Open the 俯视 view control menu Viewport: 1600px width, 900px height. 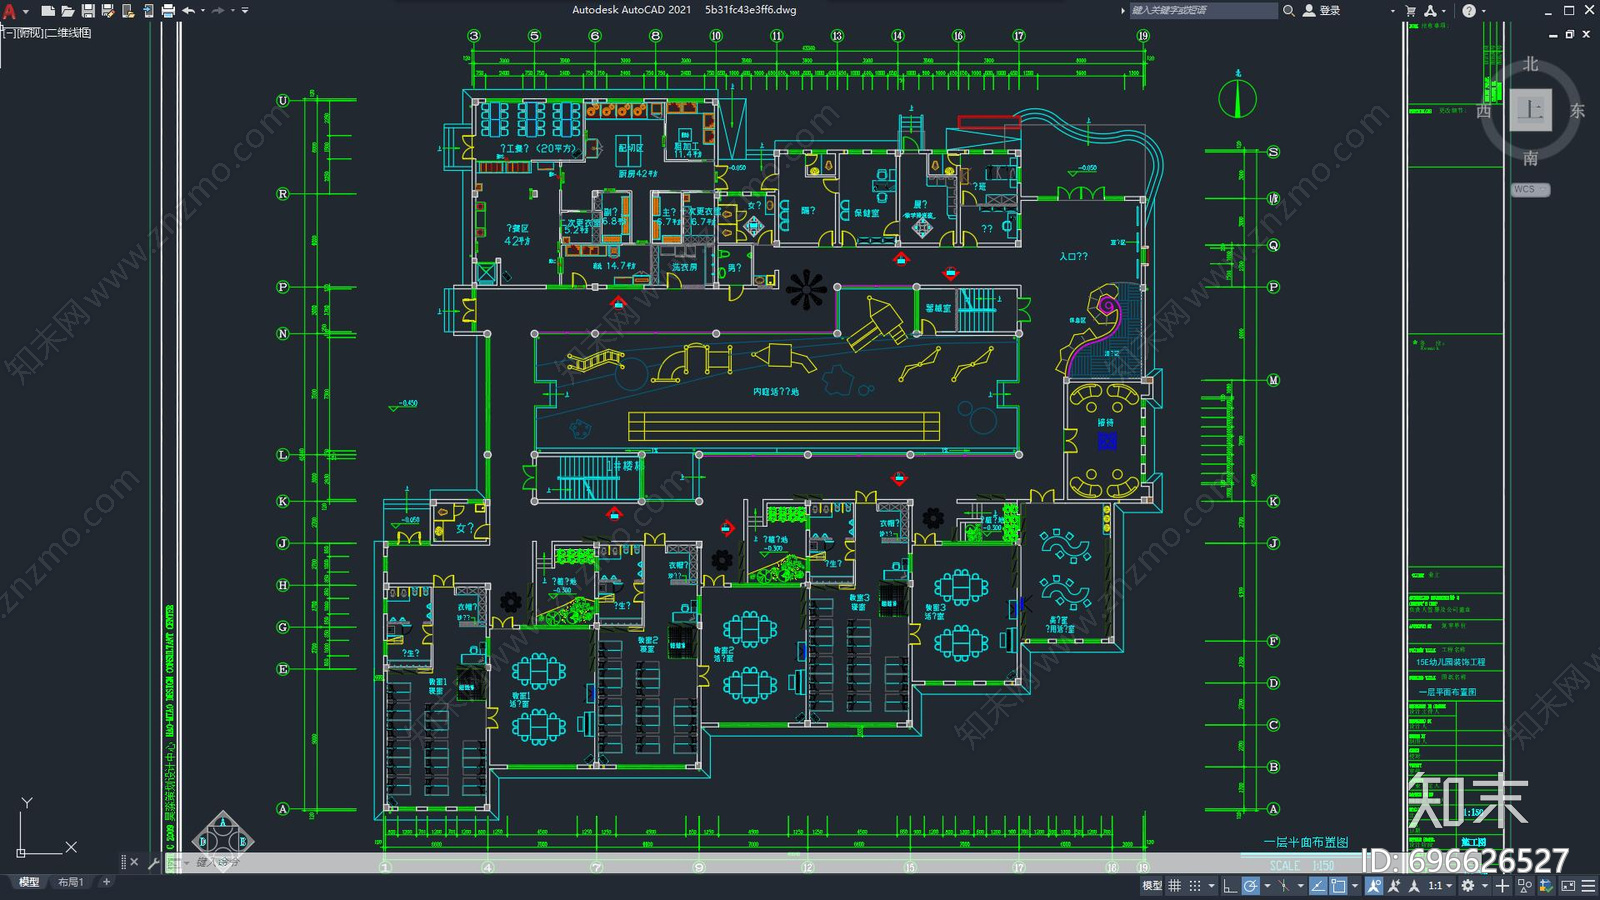tap(30, 33)
